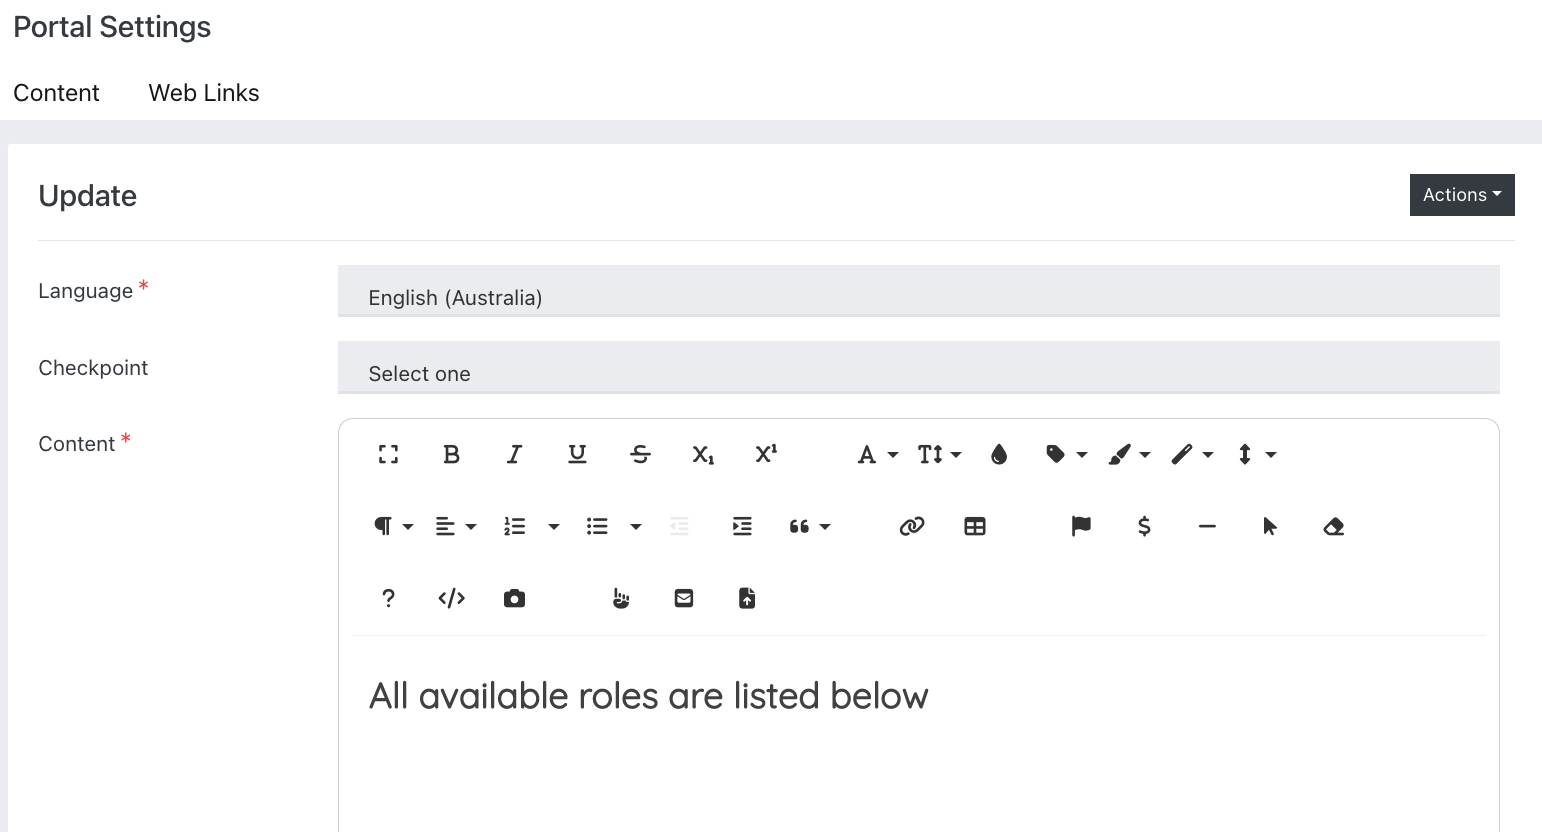Insert a table in editor
The width and height of the screenshot is (1542, 832).
[975, 527]
